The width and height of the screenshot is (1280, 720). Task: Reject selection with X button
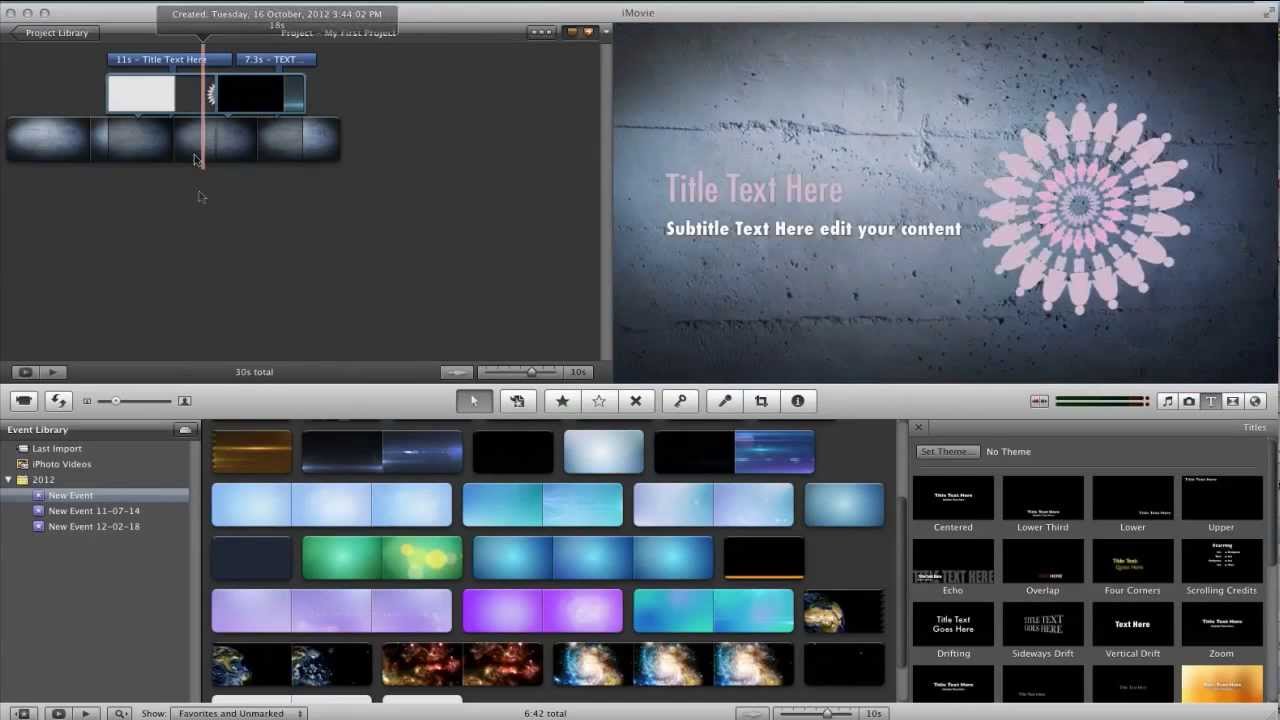pyautogui.click(x=636, y=401)
